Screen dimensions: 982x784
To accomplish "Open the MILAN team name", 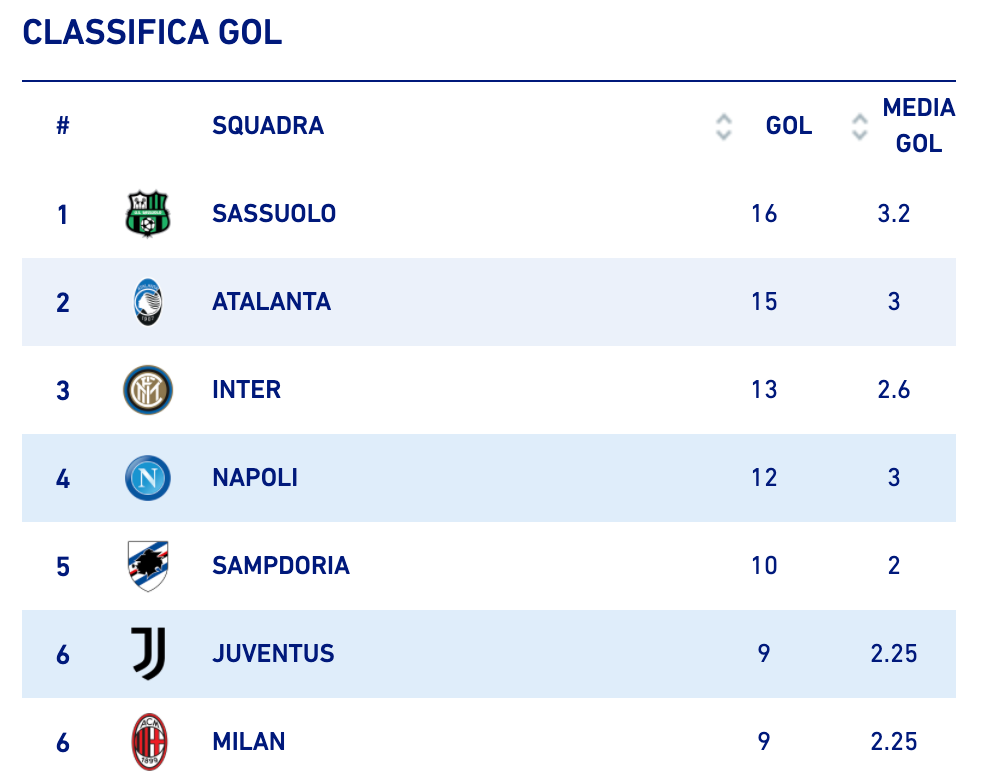I will coord(249,742).
